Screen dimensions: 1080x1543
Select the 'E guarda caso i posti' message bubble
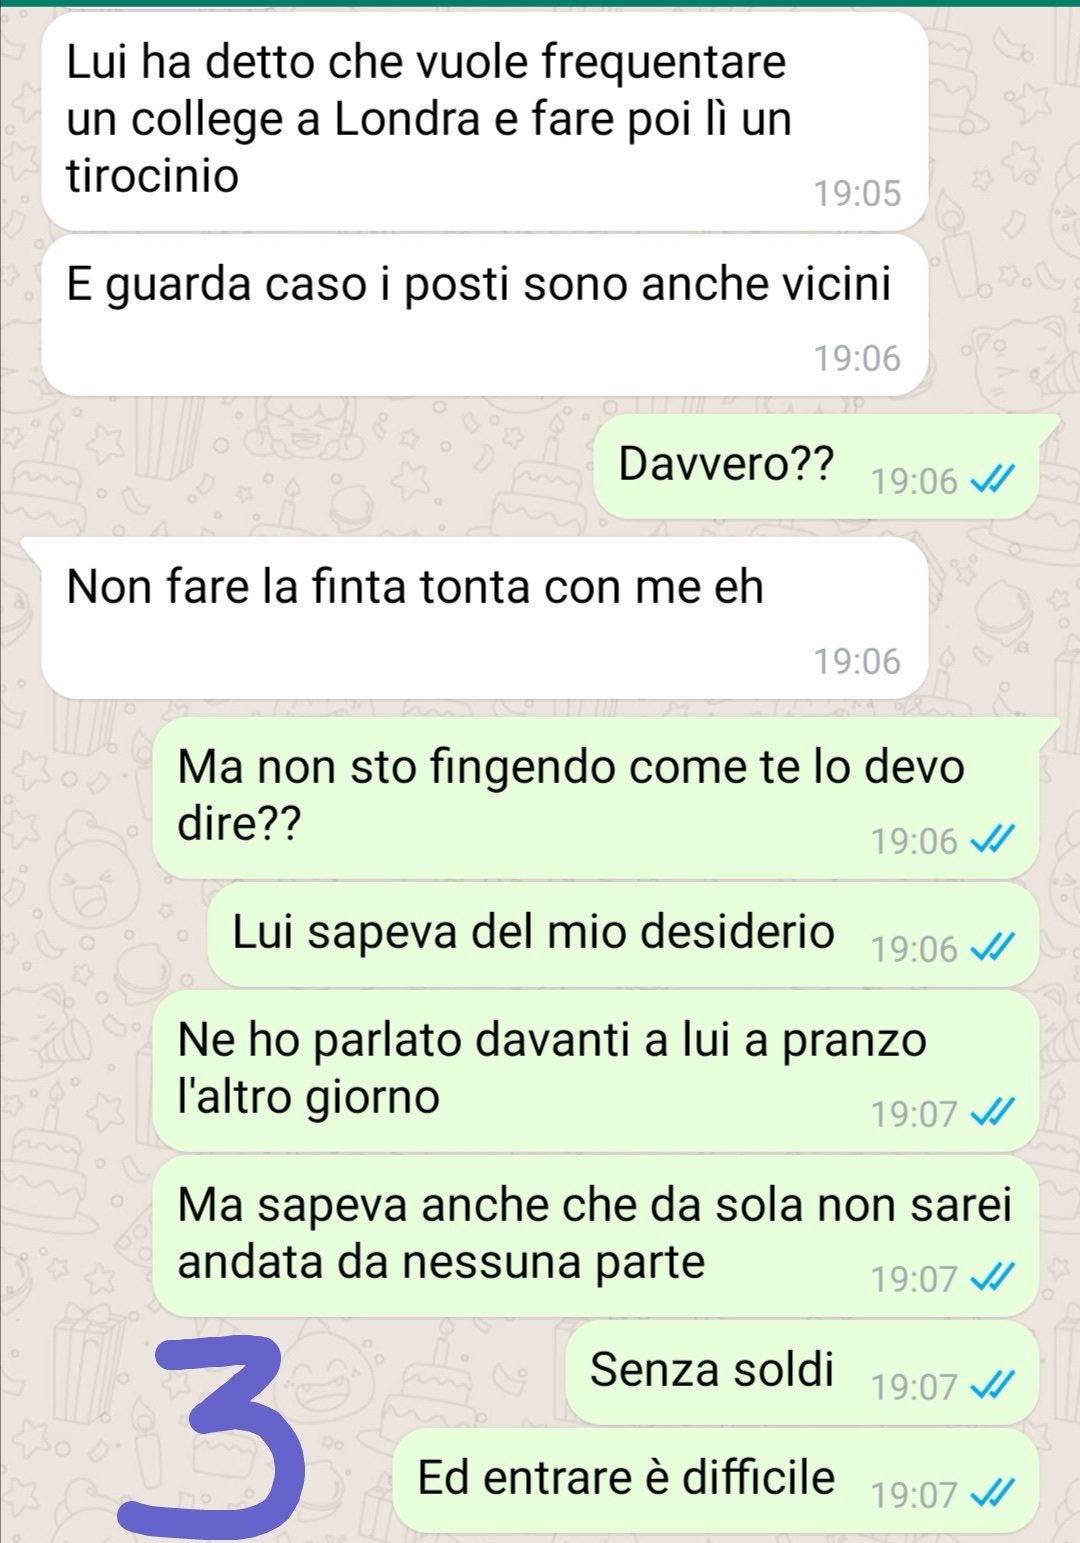pos(485,315)
